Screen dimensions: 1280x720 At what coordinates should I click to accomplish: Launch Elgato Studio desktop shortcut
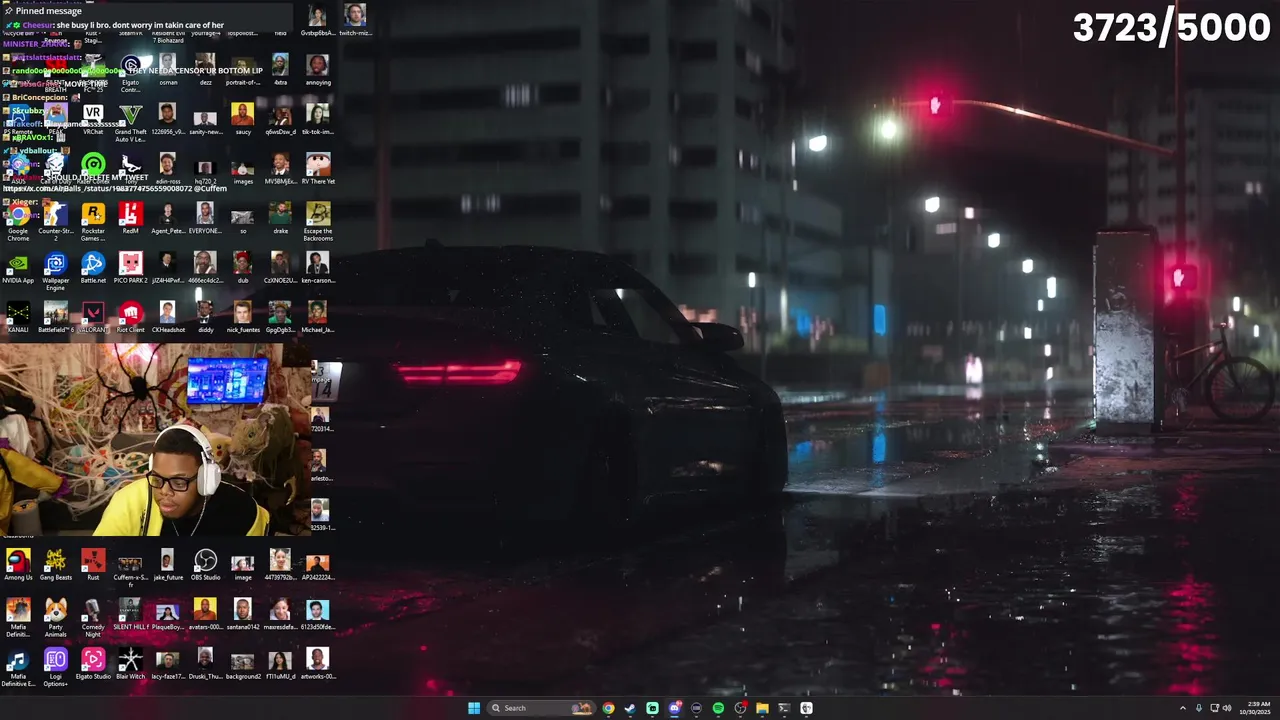pos(93,664)
